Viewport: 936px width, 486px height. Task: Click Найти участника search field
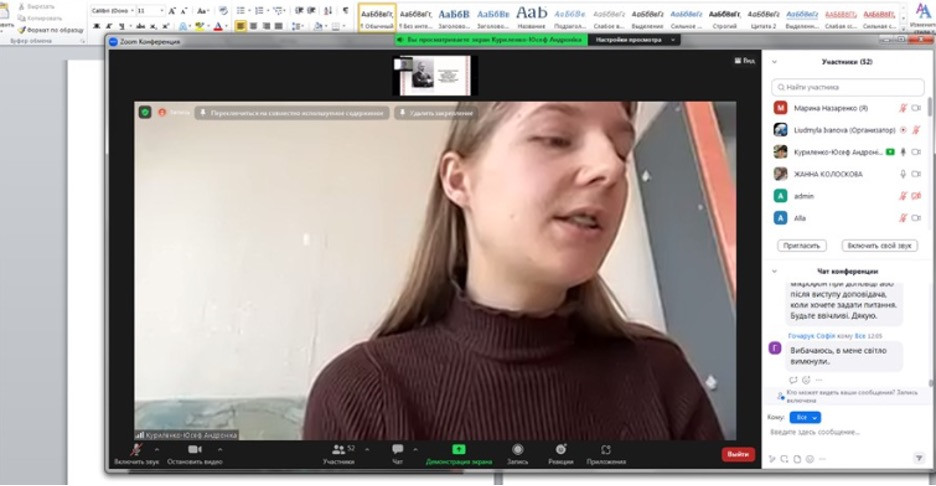coord(848,87)
